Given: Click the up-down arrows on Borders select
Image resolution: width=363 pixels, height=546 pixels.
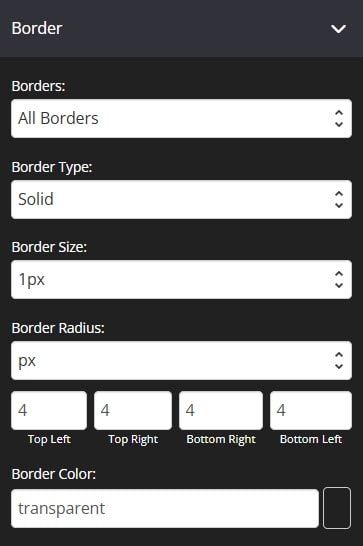Looking at the screenshot, I should [x=339, y=118].
